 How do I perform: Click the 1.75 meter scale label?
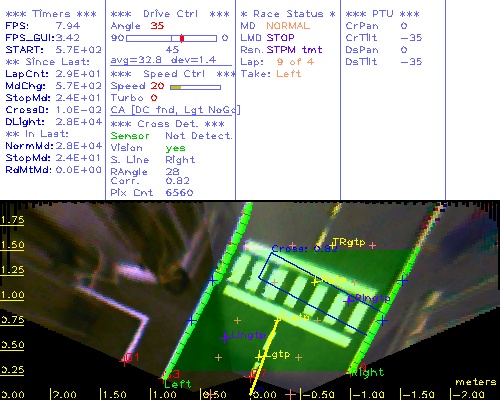click(x=12, y=220)
